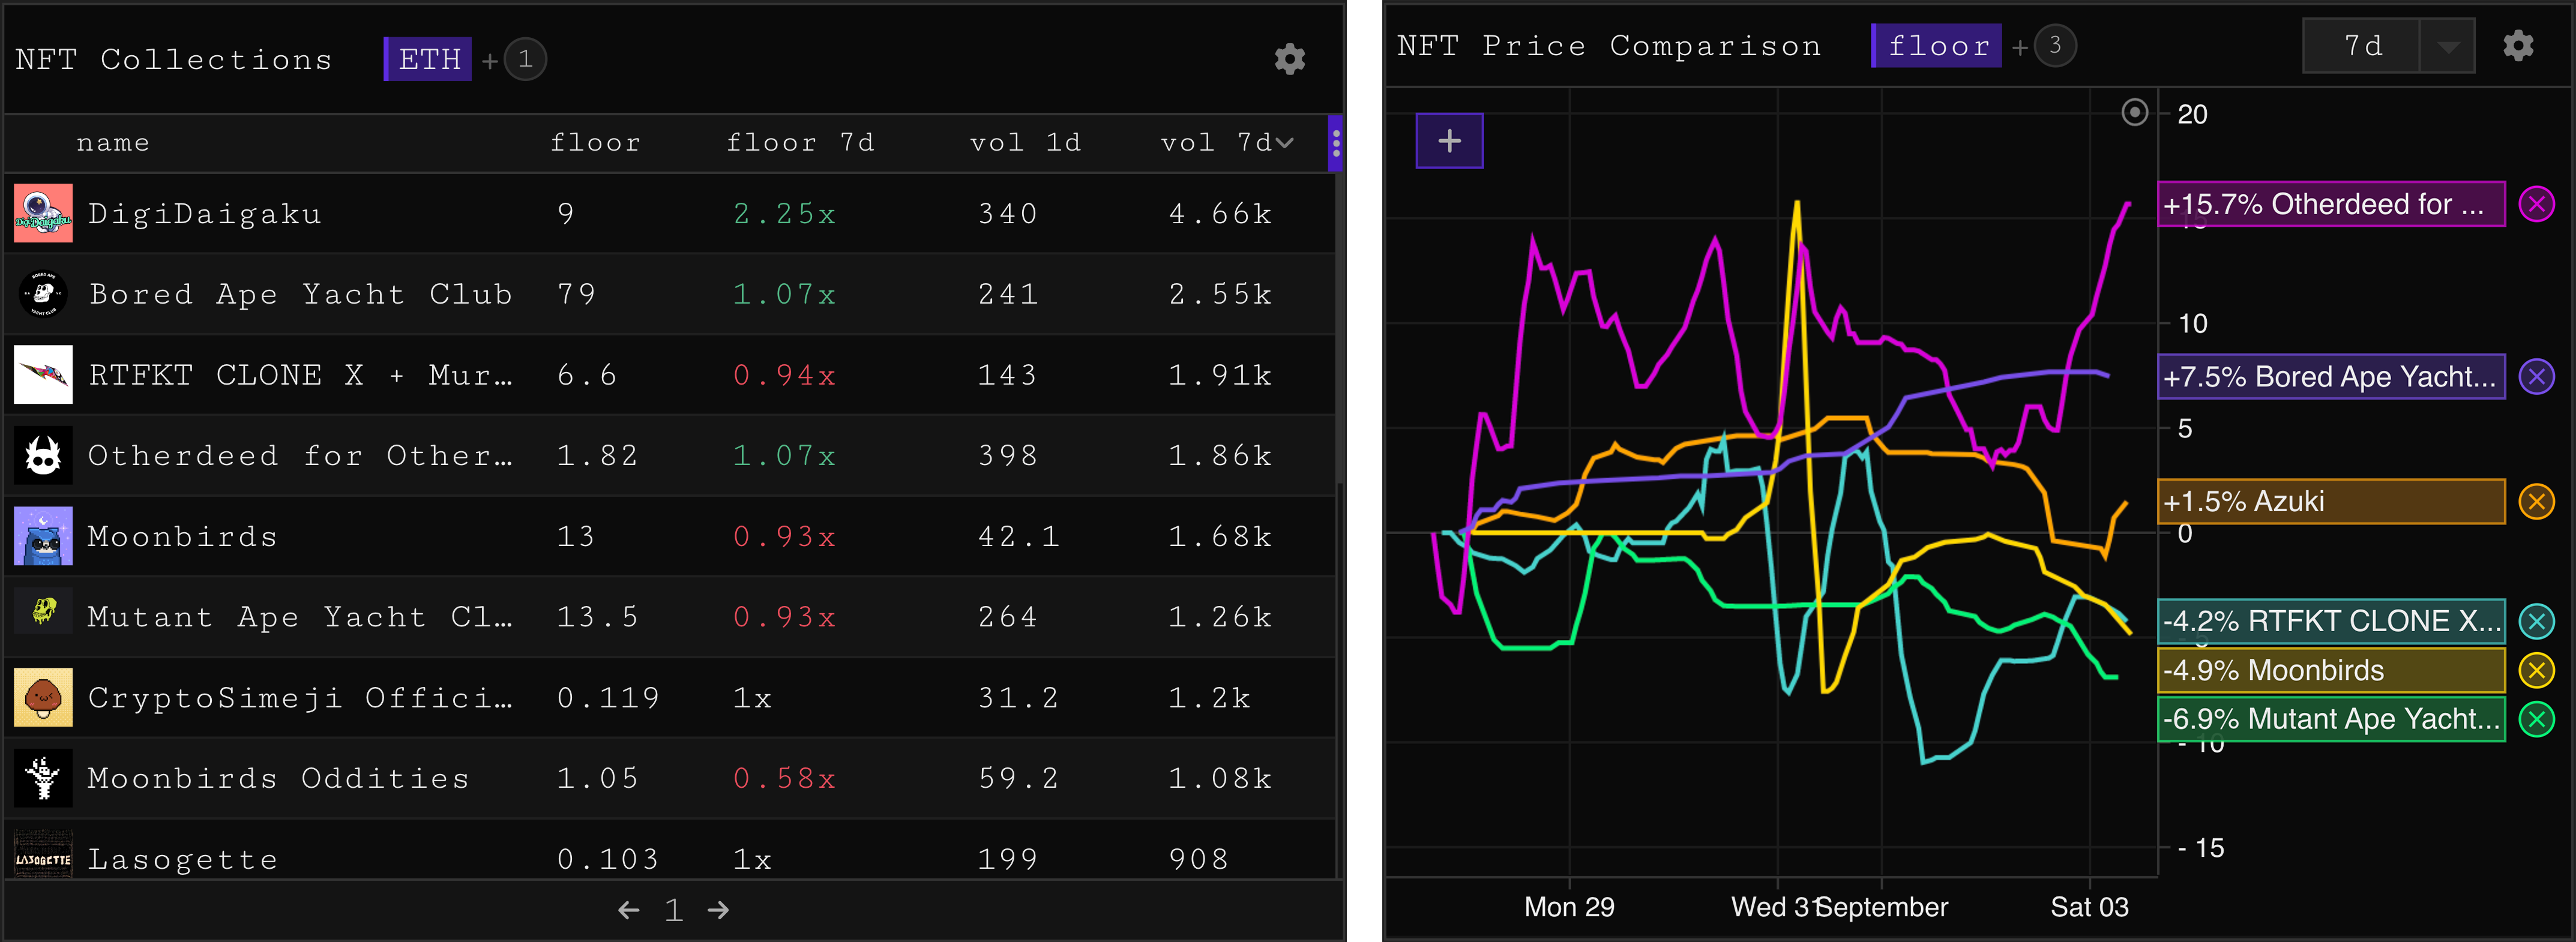This screenshot has width=2576, height=942.
Task: Click the Moonbirds collection thumbnail
Action: (x=43, y=536)
